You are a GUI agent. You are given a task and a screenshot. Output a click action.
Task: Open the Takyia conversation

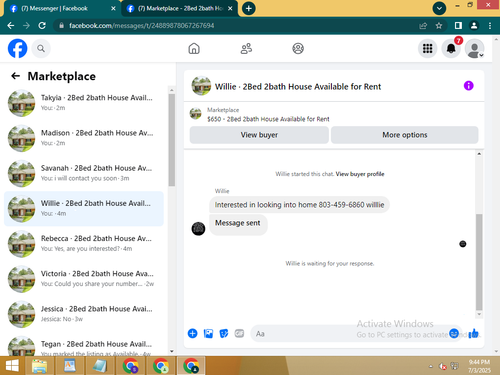(x=84, y=103)
